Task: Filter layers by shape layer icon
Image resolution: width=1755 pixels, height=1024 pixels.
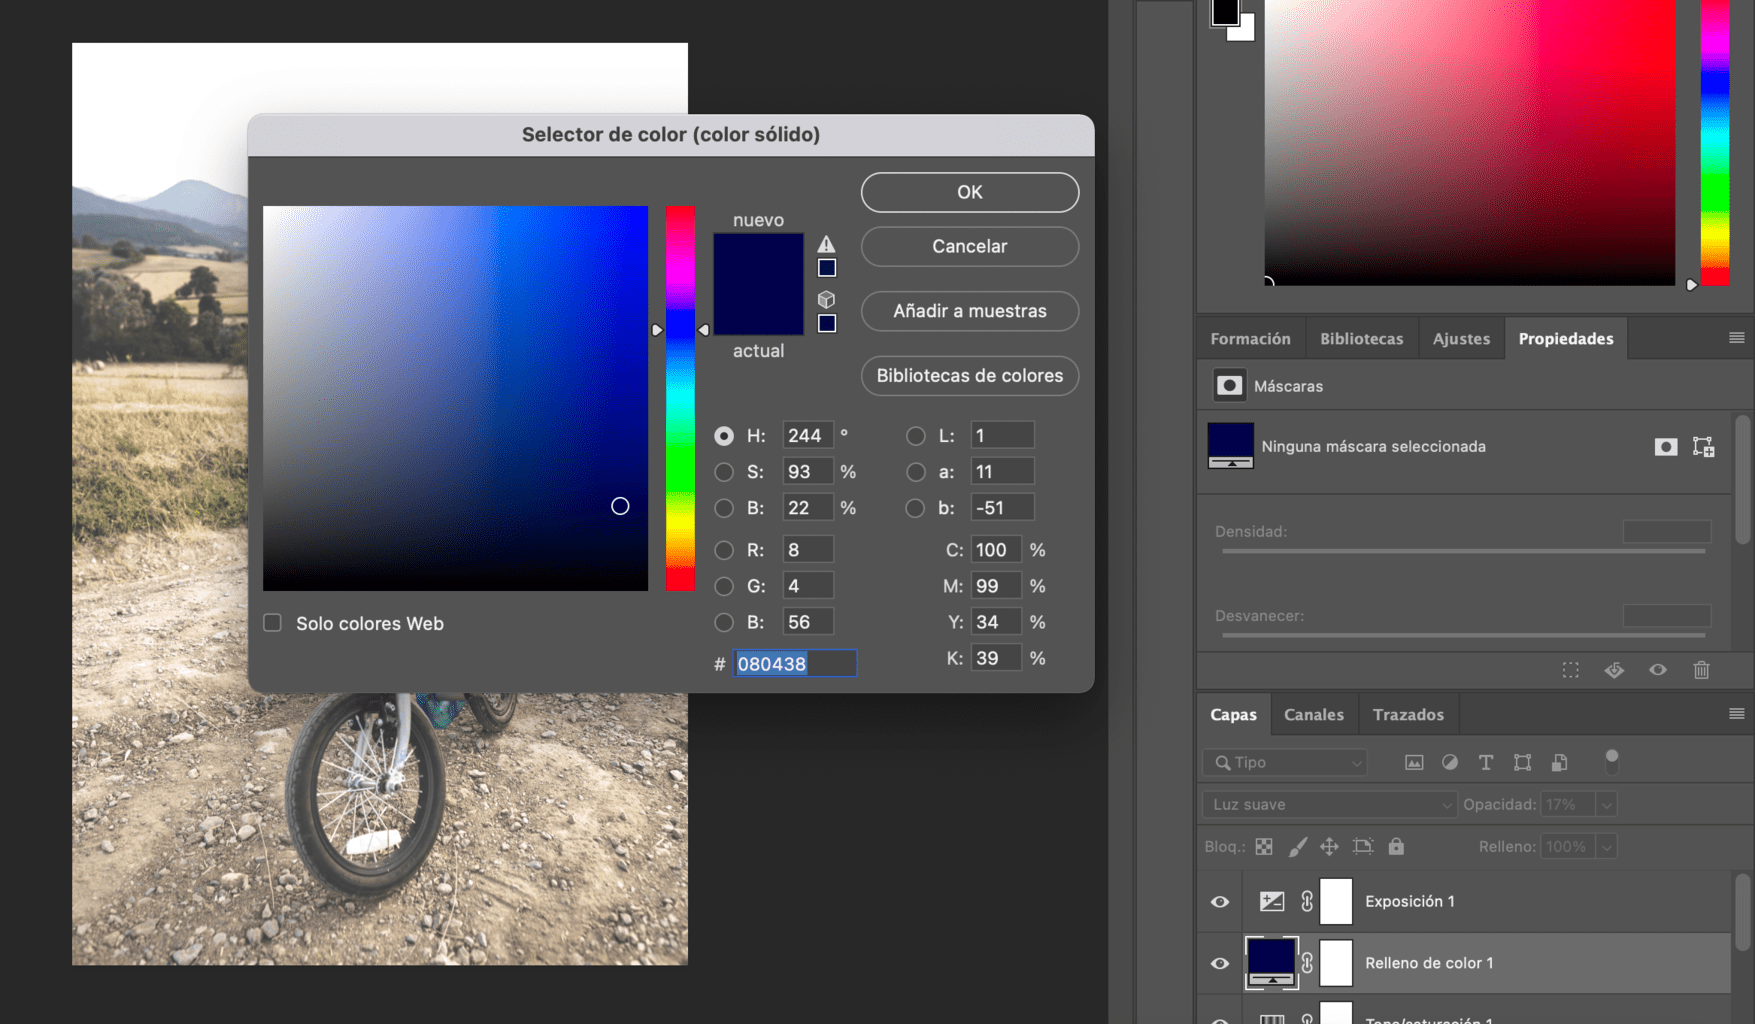Action: point(1522,763)
